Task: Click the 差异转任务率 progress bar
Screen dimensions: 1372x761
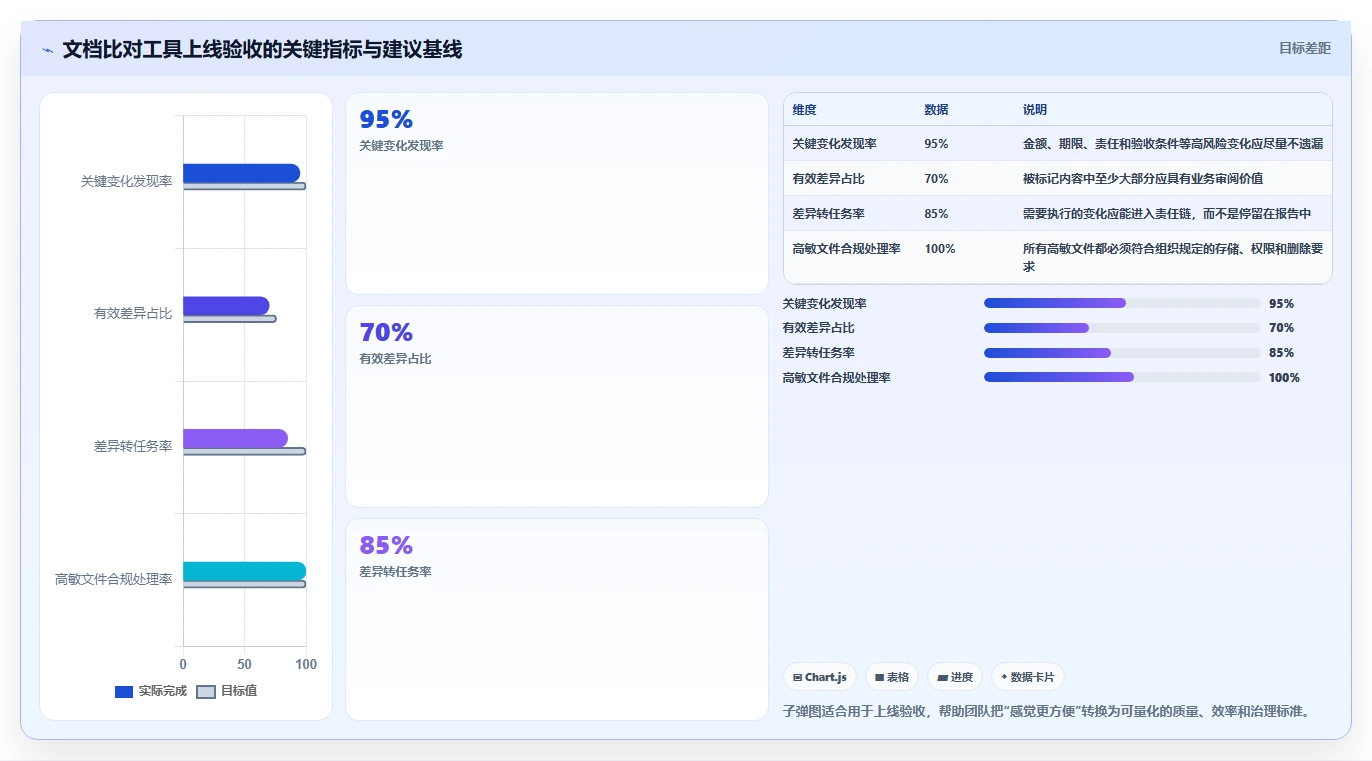Action: [x=1122, y=353]
